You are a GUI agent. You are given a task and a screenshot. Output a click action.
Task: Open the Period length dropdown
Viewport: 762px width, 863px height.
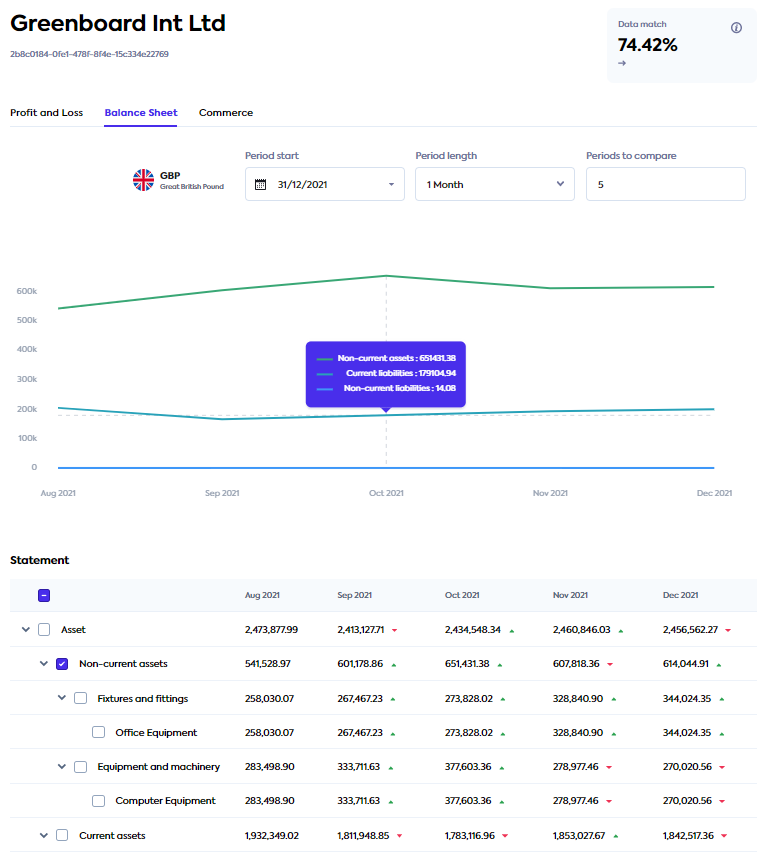coord(495,184)
